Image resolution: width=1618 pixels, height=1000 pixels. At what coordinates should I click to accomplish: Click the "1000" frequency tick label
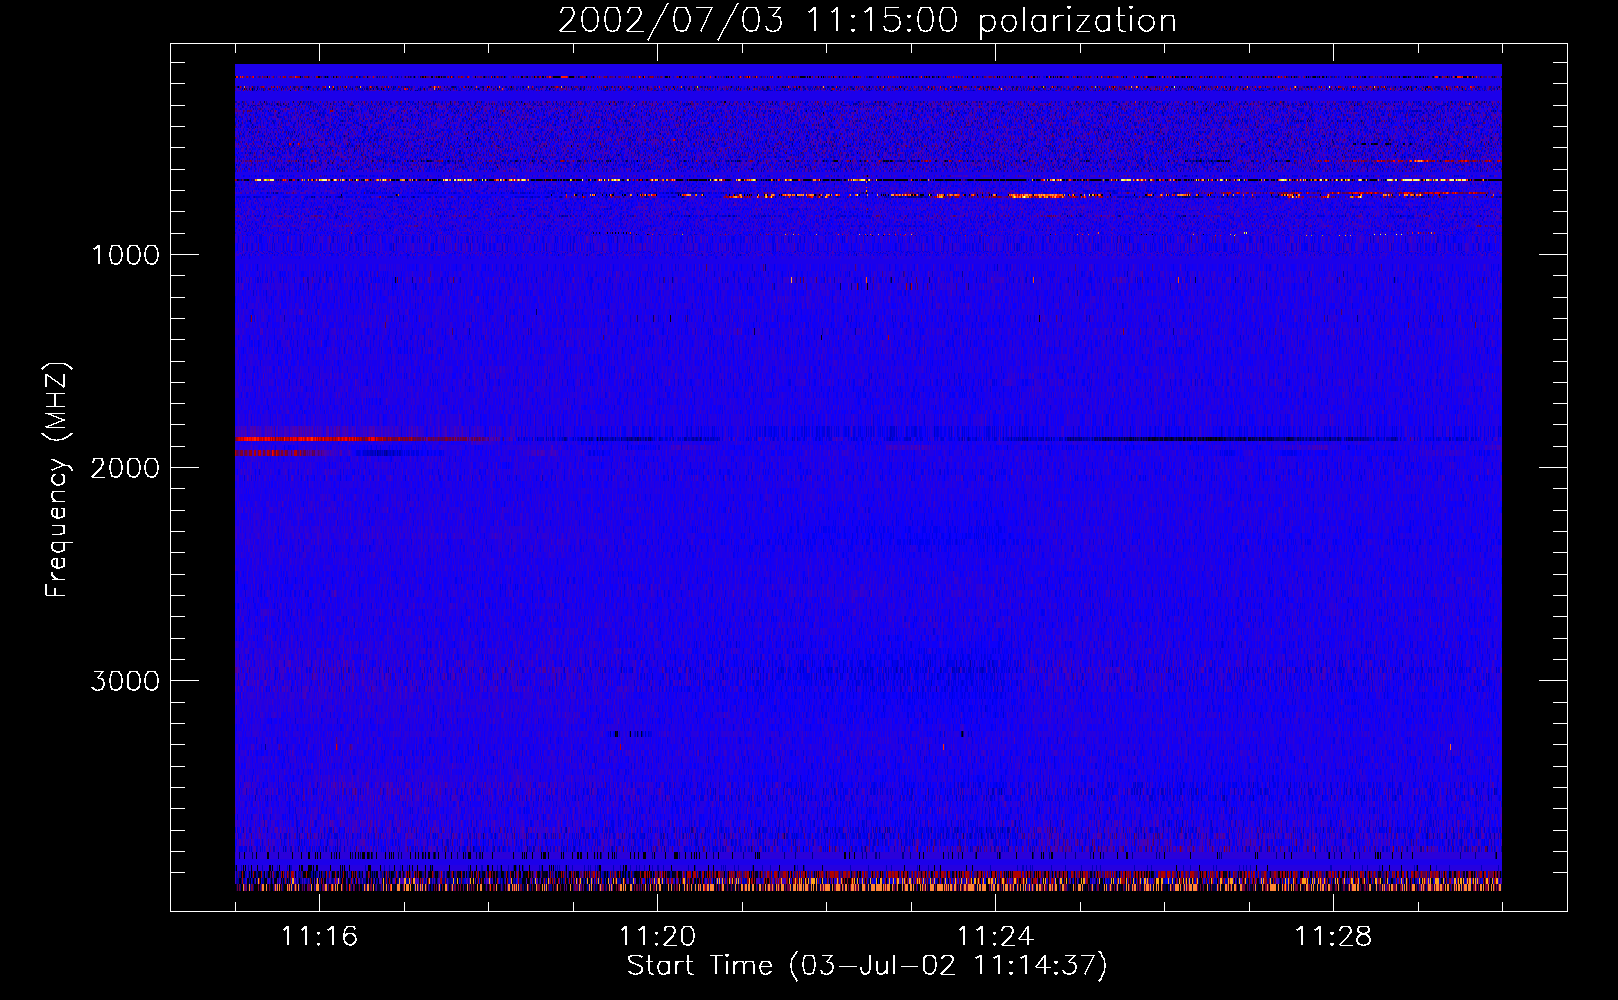[125, 255]
